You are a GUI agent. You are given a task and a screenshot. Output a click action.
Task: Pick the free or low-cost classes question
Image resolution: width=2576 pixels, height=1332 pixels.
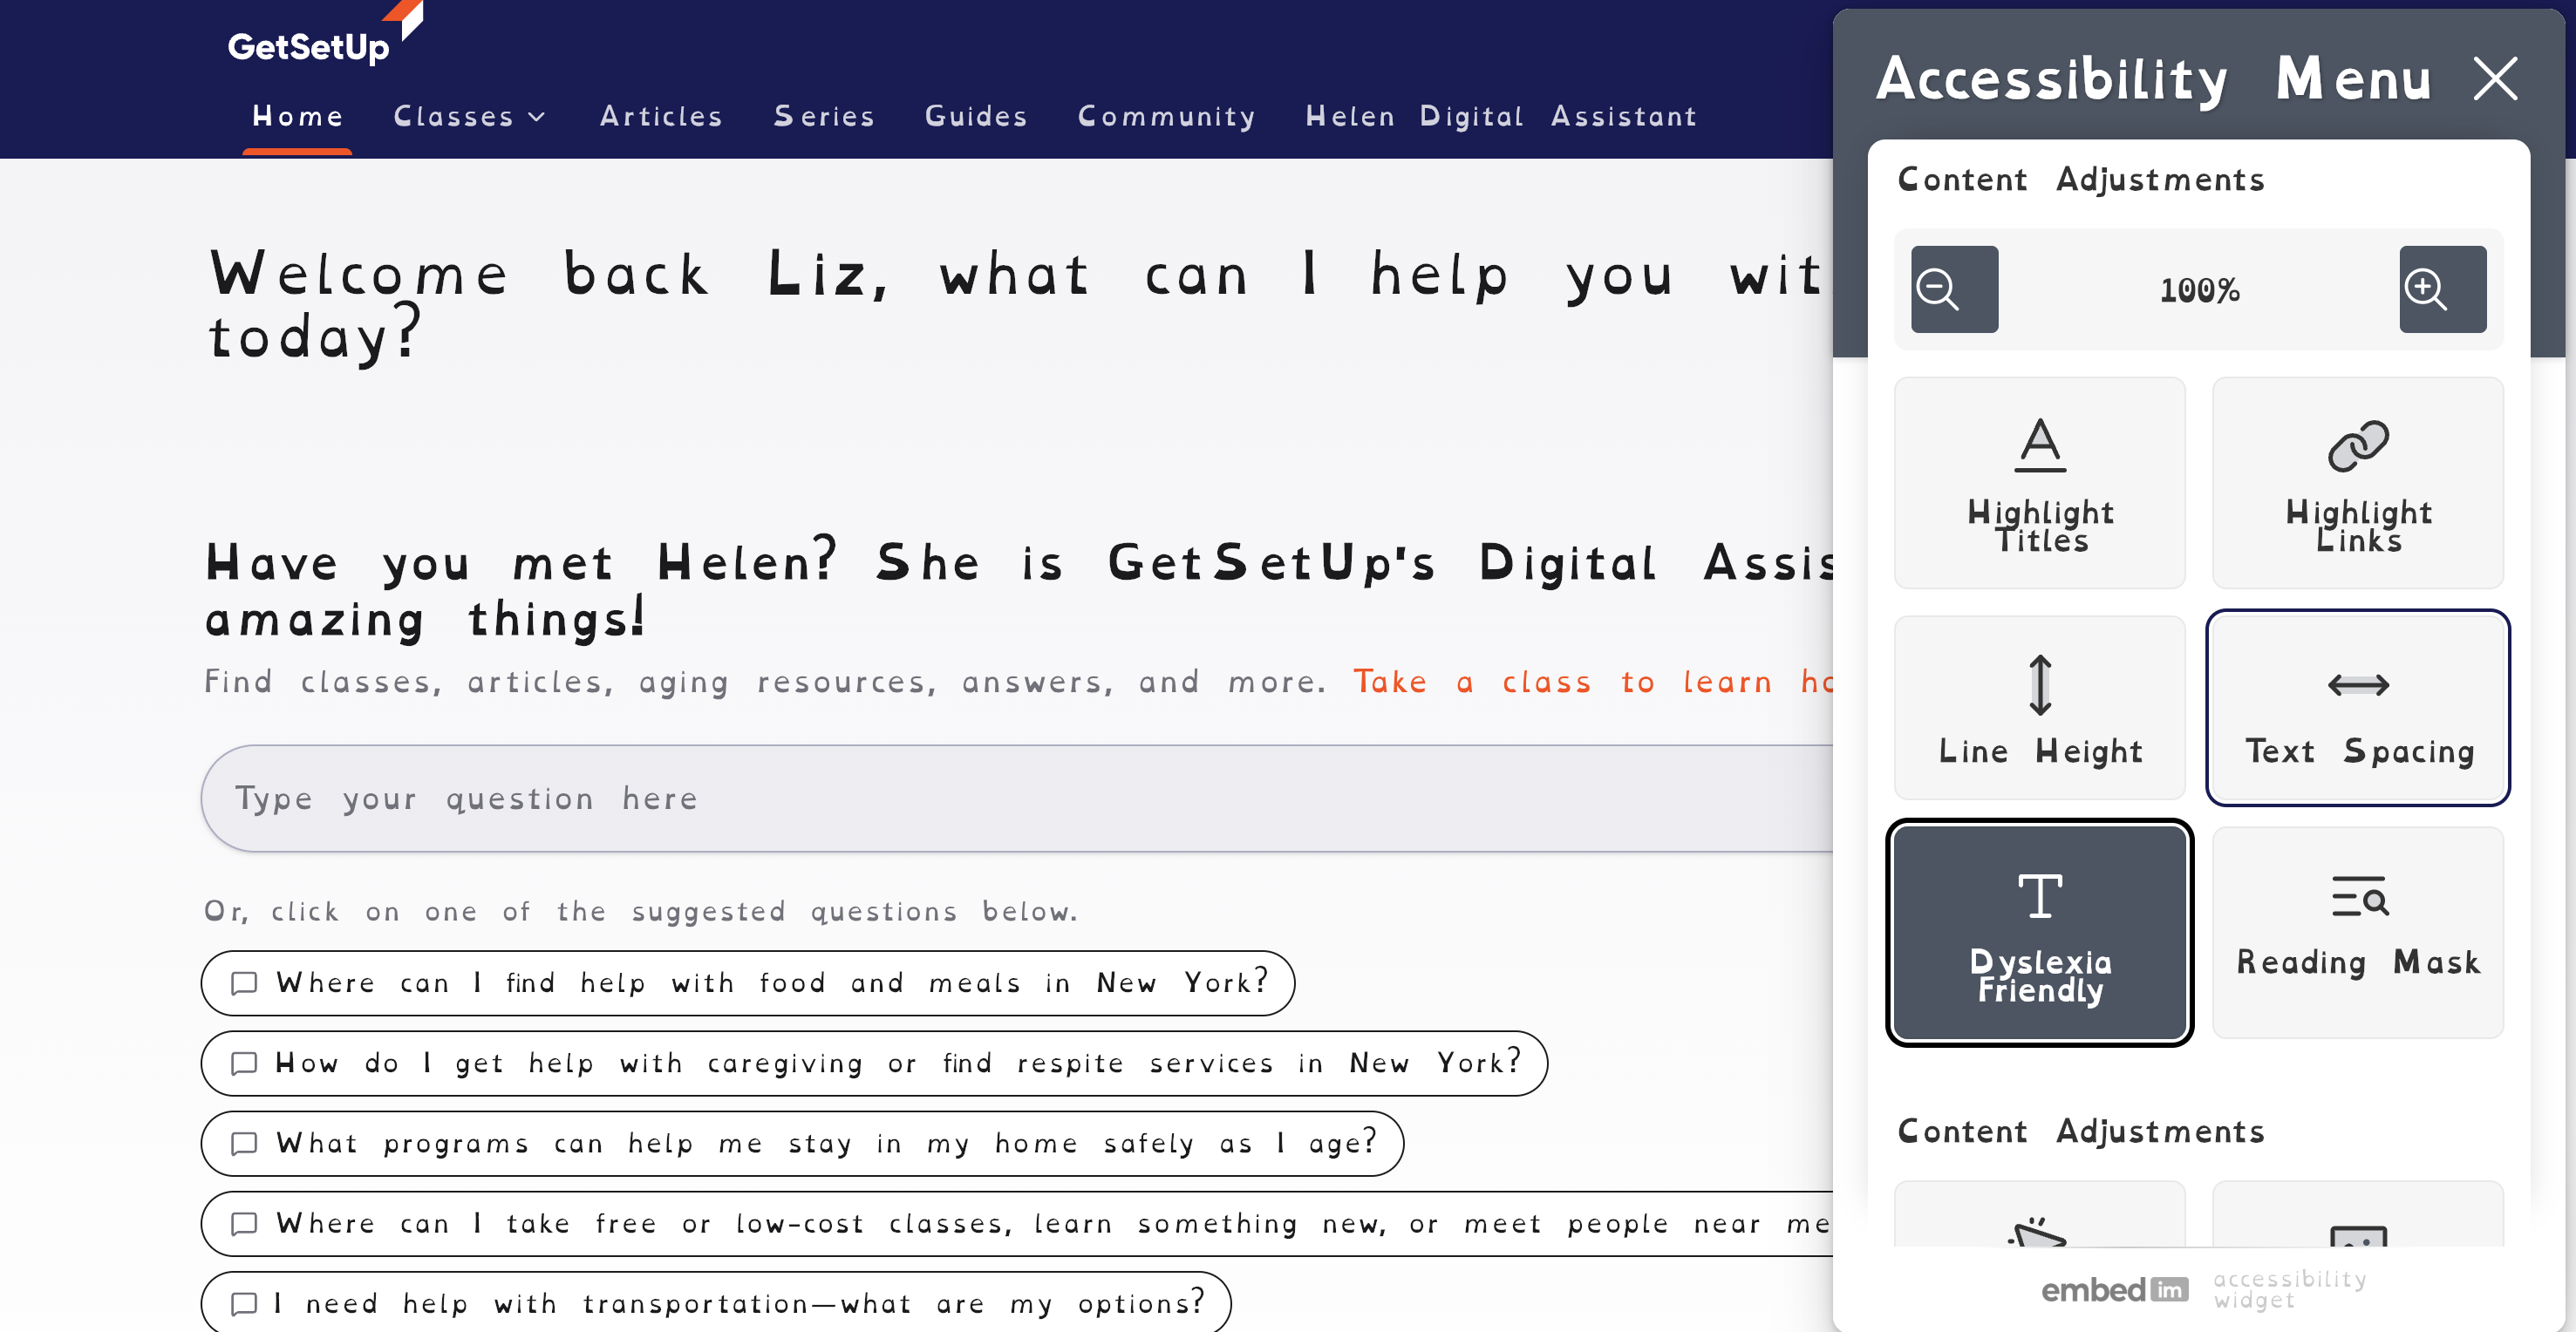pyautogui.click(x=1018, y=1222)
